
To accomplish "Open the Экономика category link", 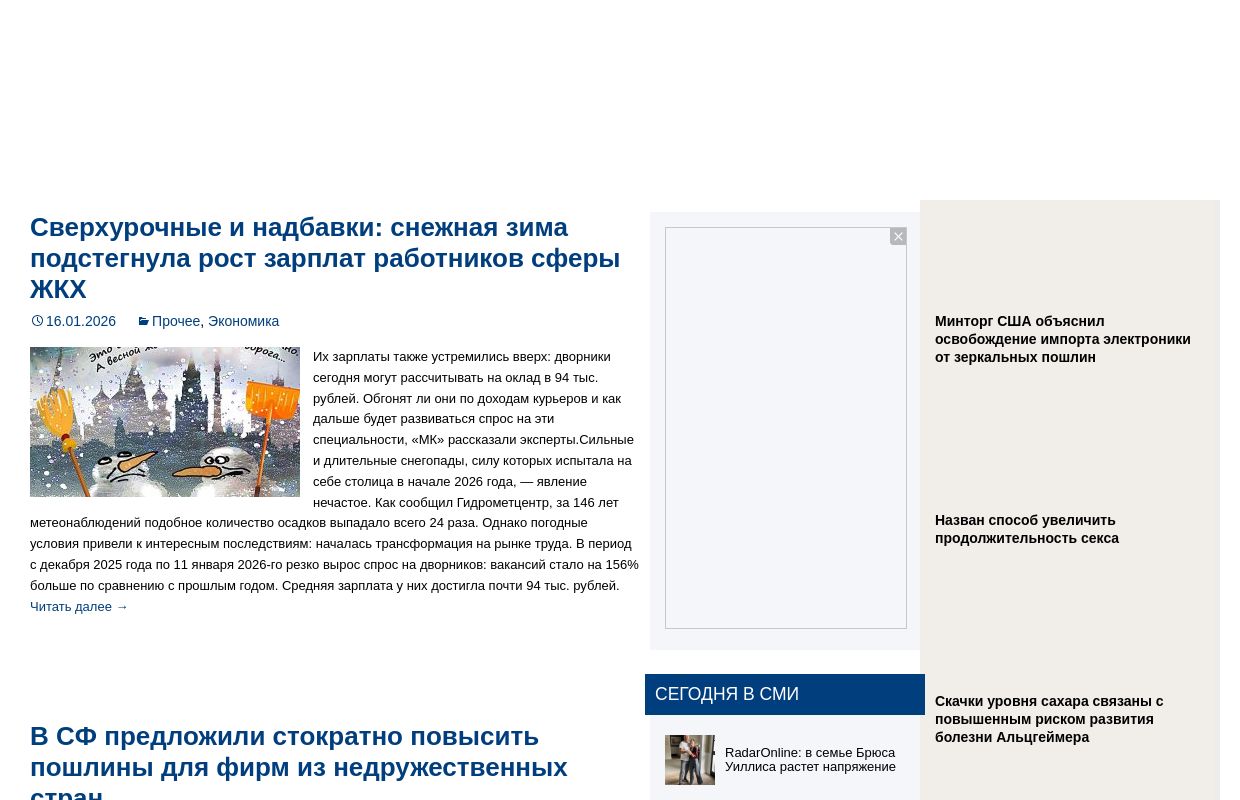I will pyautogui.click(x=243, y=321).
